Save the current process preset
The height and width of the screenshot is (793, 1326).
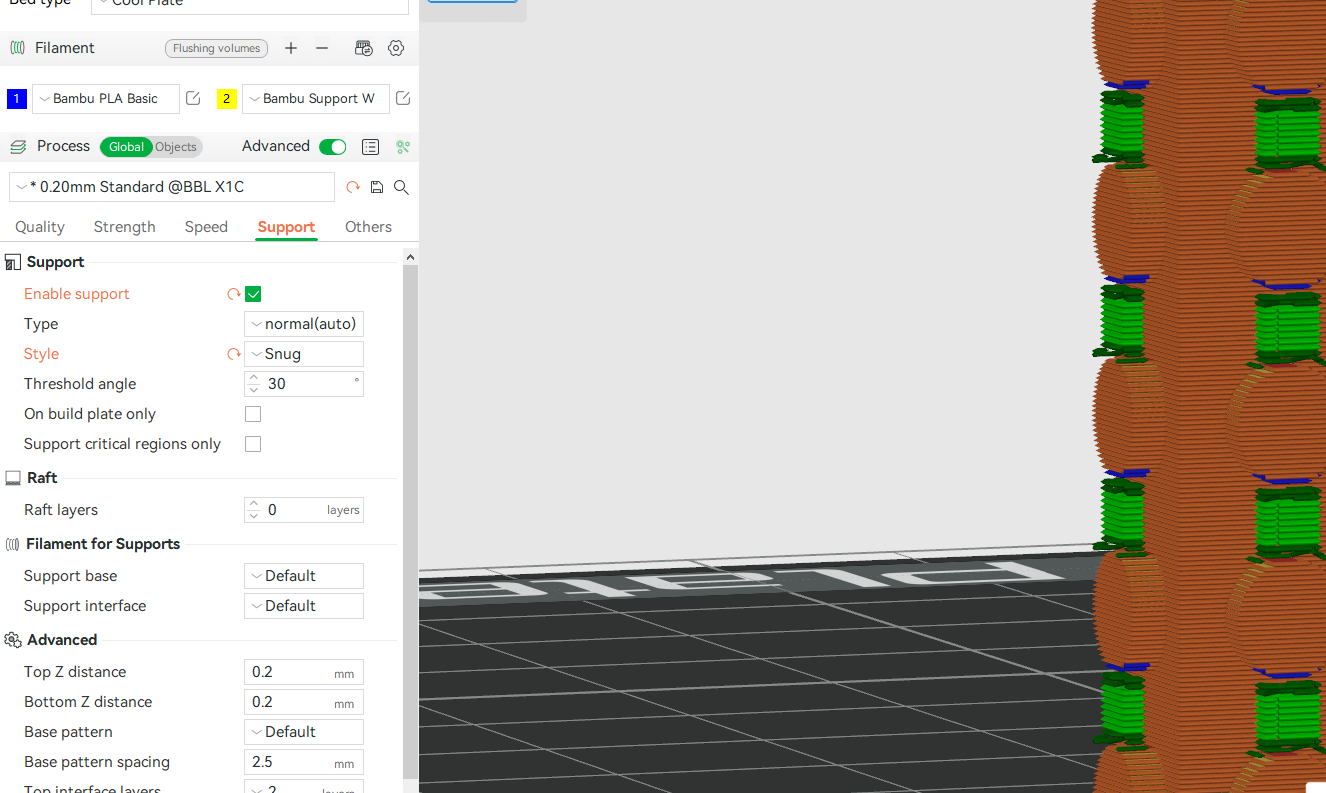click(x=377, y=187)
